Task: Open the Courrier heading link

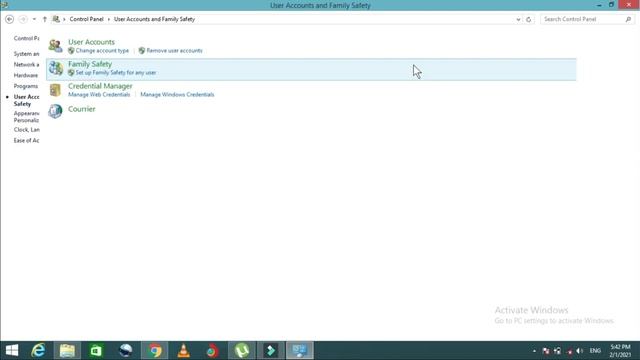Action: pos(82,109)
